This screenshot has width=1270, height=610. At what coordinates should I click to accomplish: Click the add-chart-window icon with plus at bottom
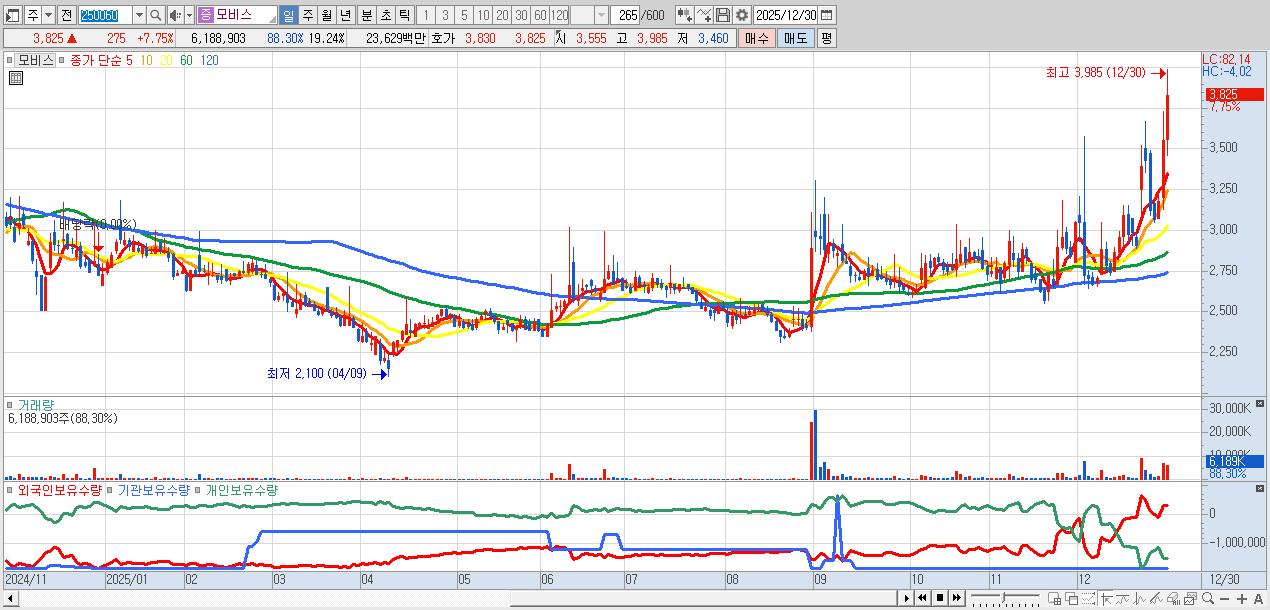point(1054,598)
